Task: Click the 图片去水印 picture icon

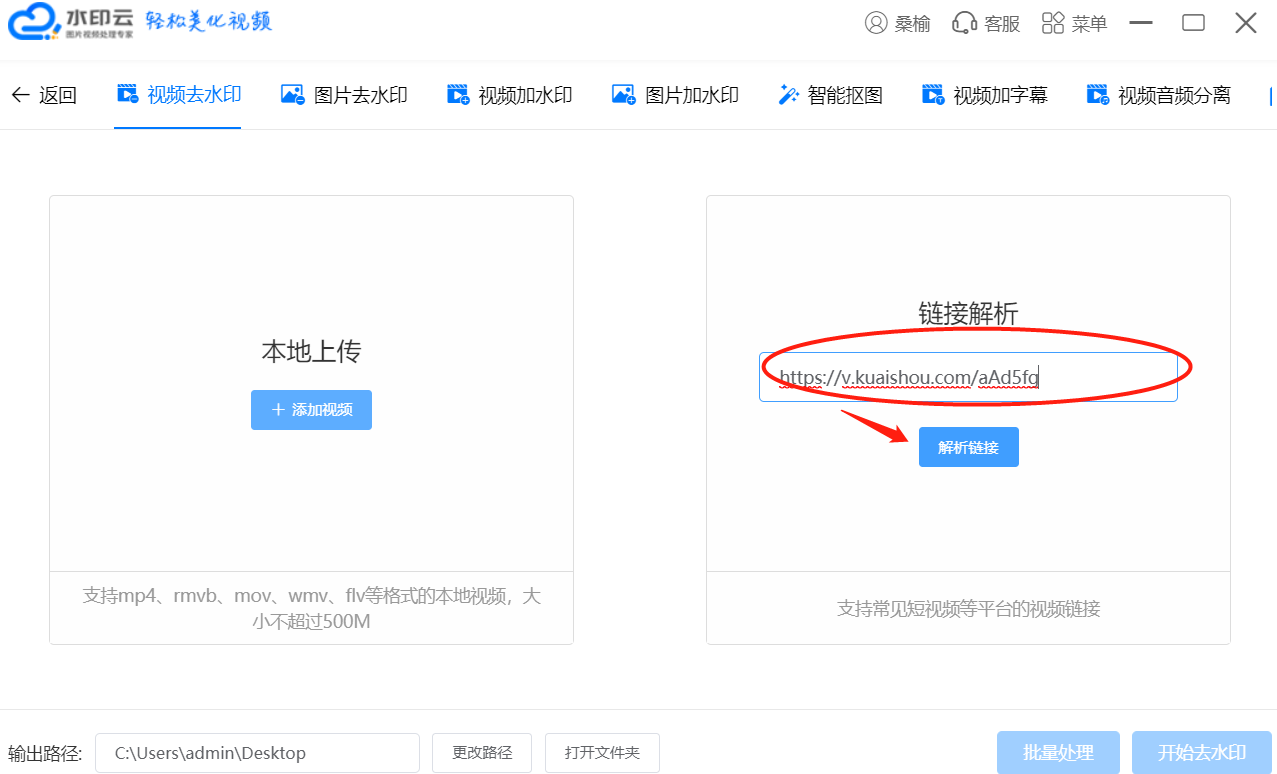Action: [292, 95]
